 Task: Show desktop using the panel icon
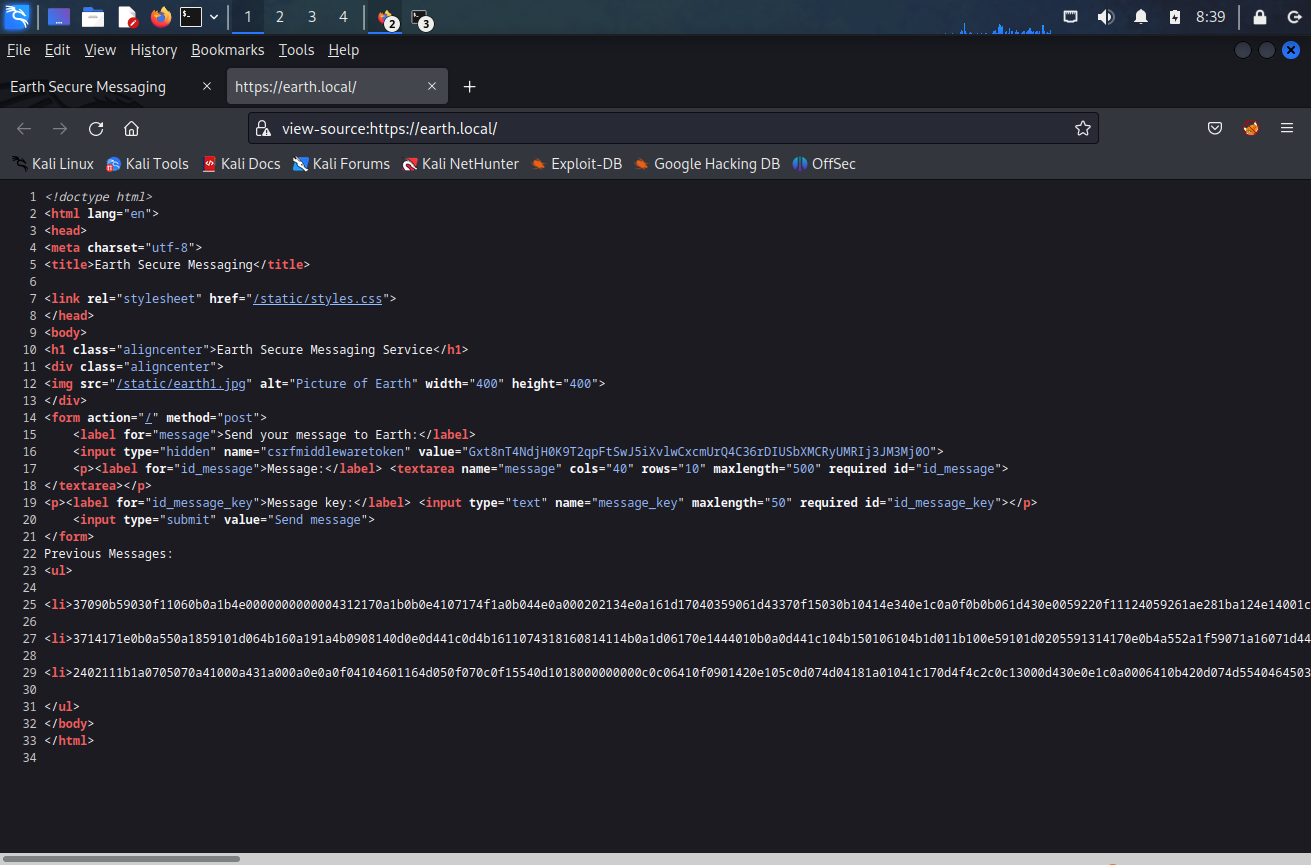click(59, 17)
